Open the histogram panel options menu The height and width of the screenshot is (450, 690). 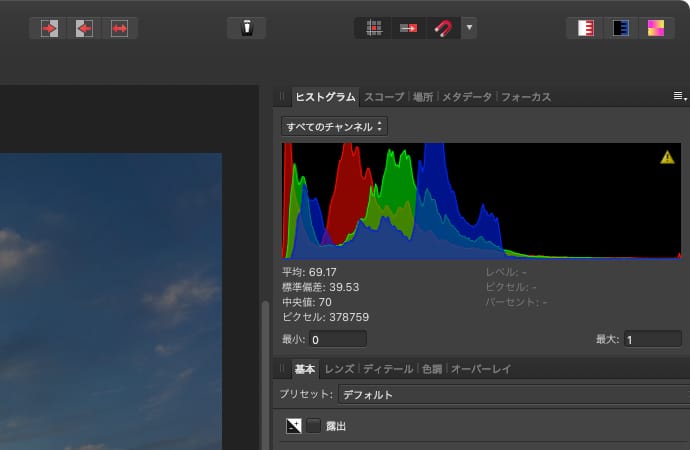pos(679,97)
